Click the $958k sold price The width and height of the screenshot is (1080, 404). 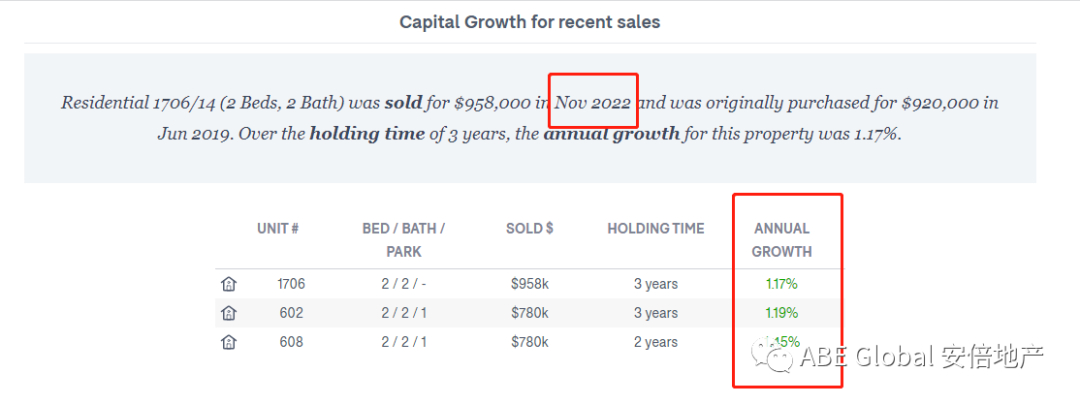[x=529, y=284]
